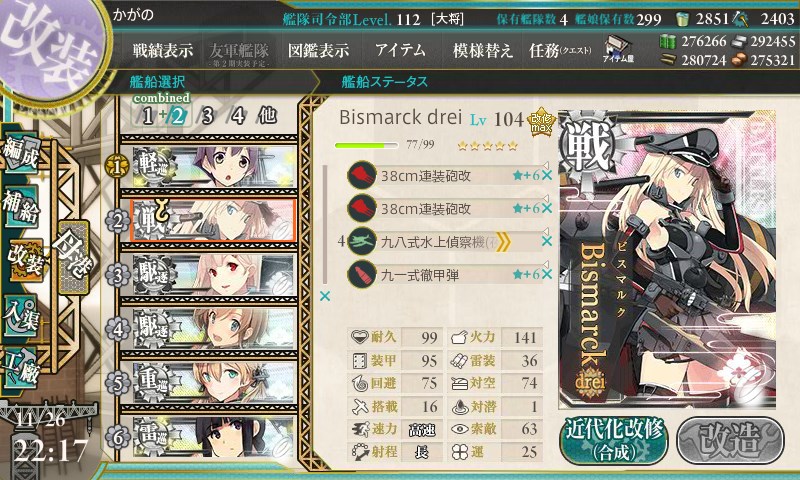Image resolution: width=800 pixels, height=480 pixels.
Task: Click the 母港 home port button
Action: 74,258
